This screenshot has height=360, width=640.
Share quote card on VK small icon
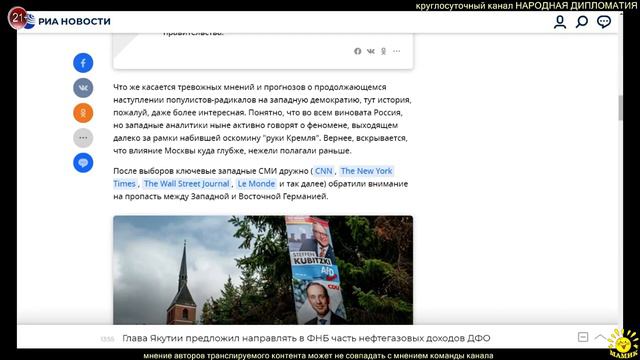coord(371,51)
